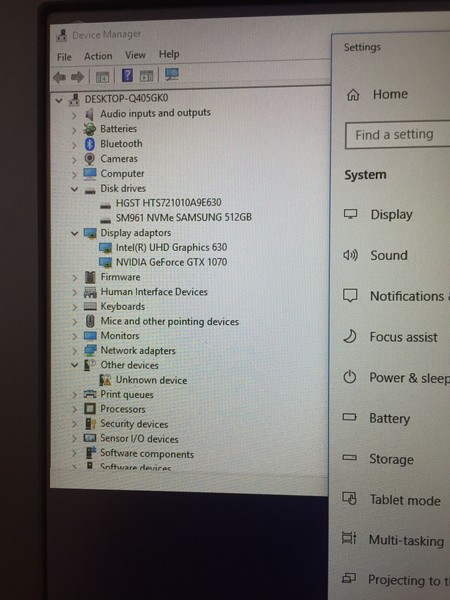Click the Find a setting search box
The image size is (450, 600).
click(x=398, y=135)
